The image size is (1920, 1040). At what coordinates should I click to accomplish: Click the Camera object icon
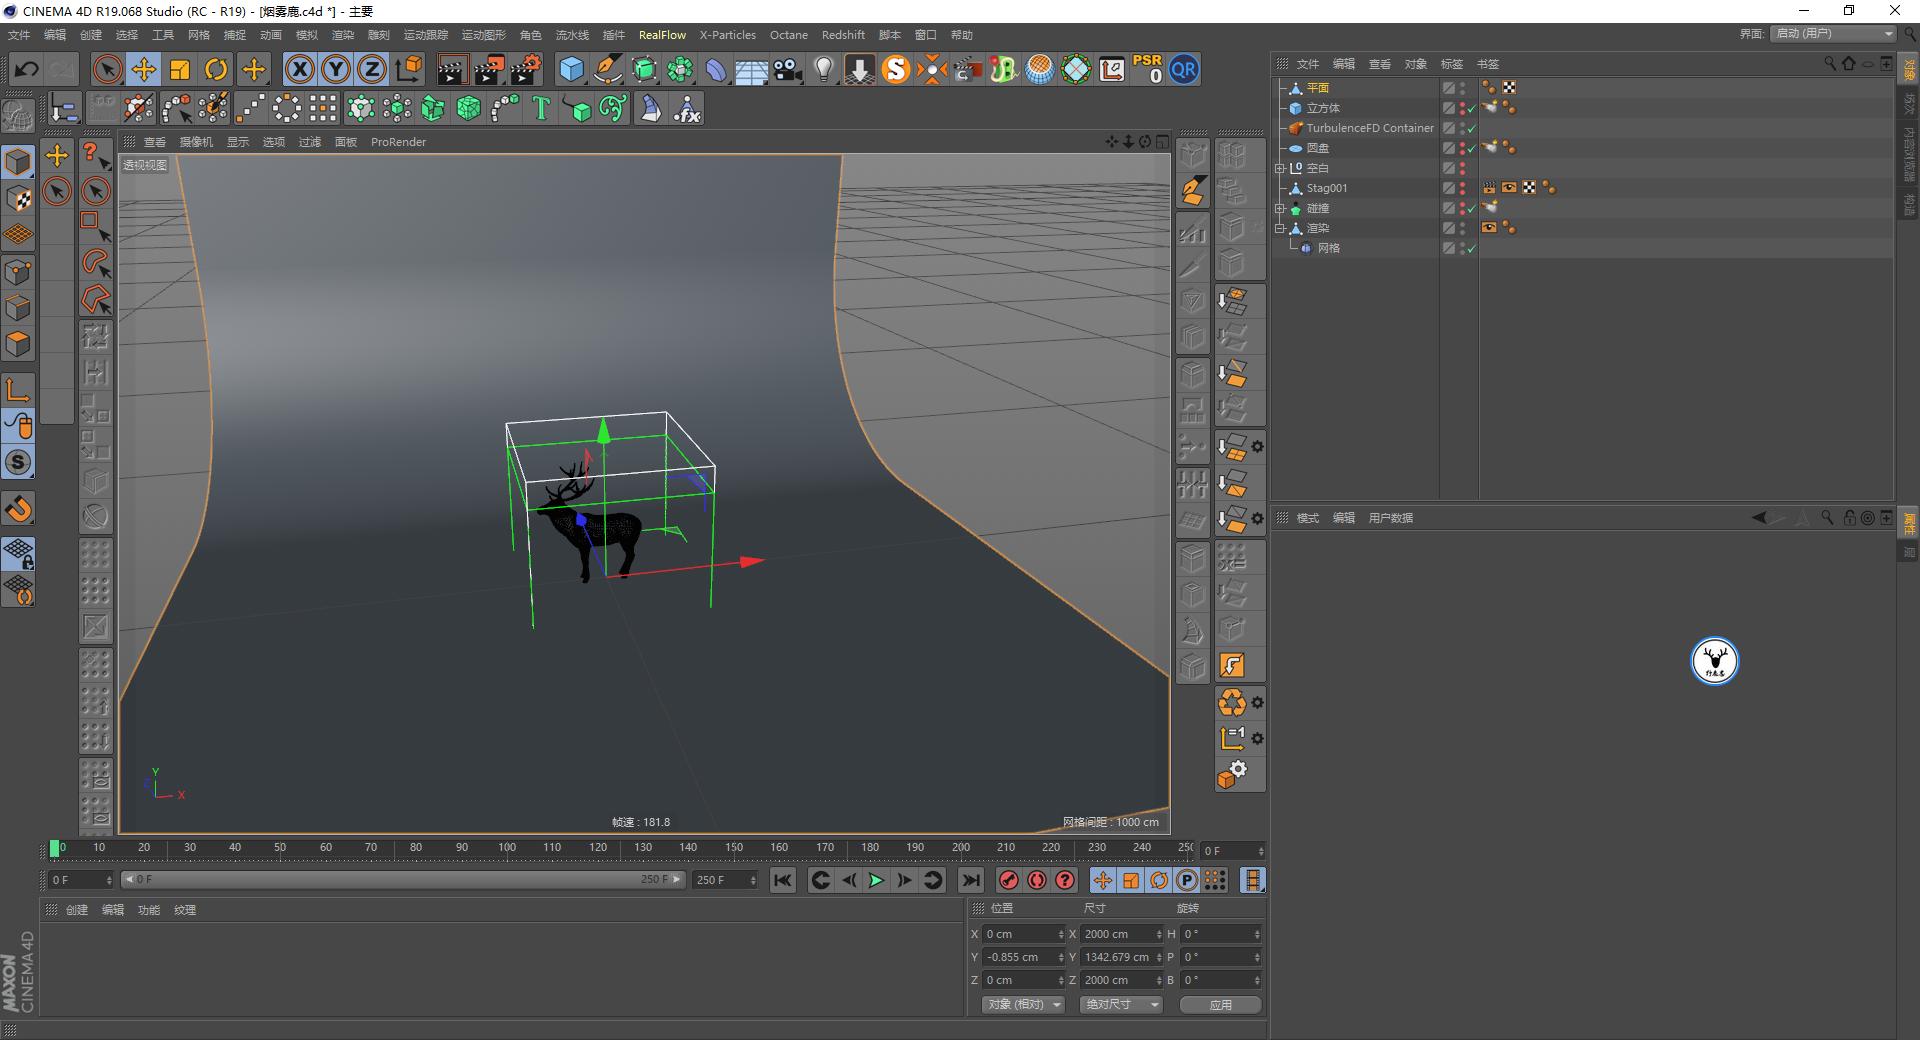[787, 69]
